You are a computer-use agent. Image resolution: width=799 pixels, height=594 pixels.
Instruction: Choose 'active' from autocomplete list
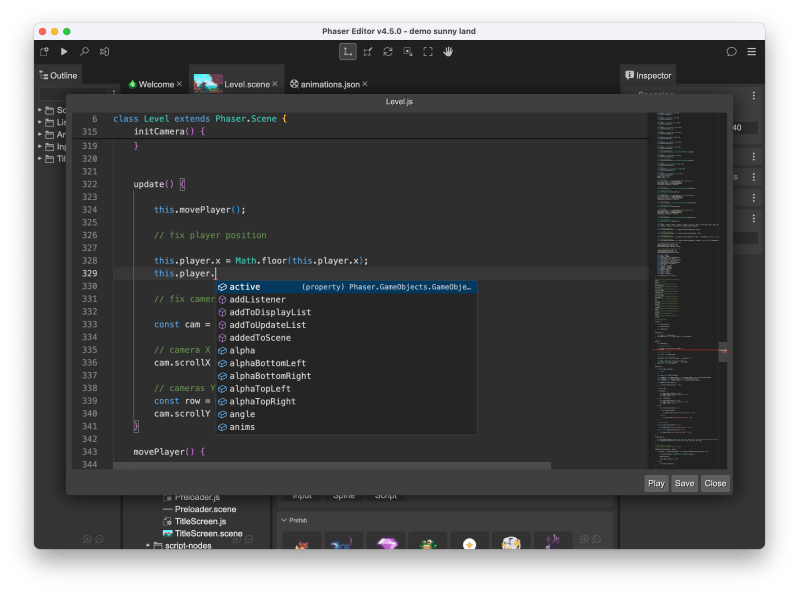point(347,287)
